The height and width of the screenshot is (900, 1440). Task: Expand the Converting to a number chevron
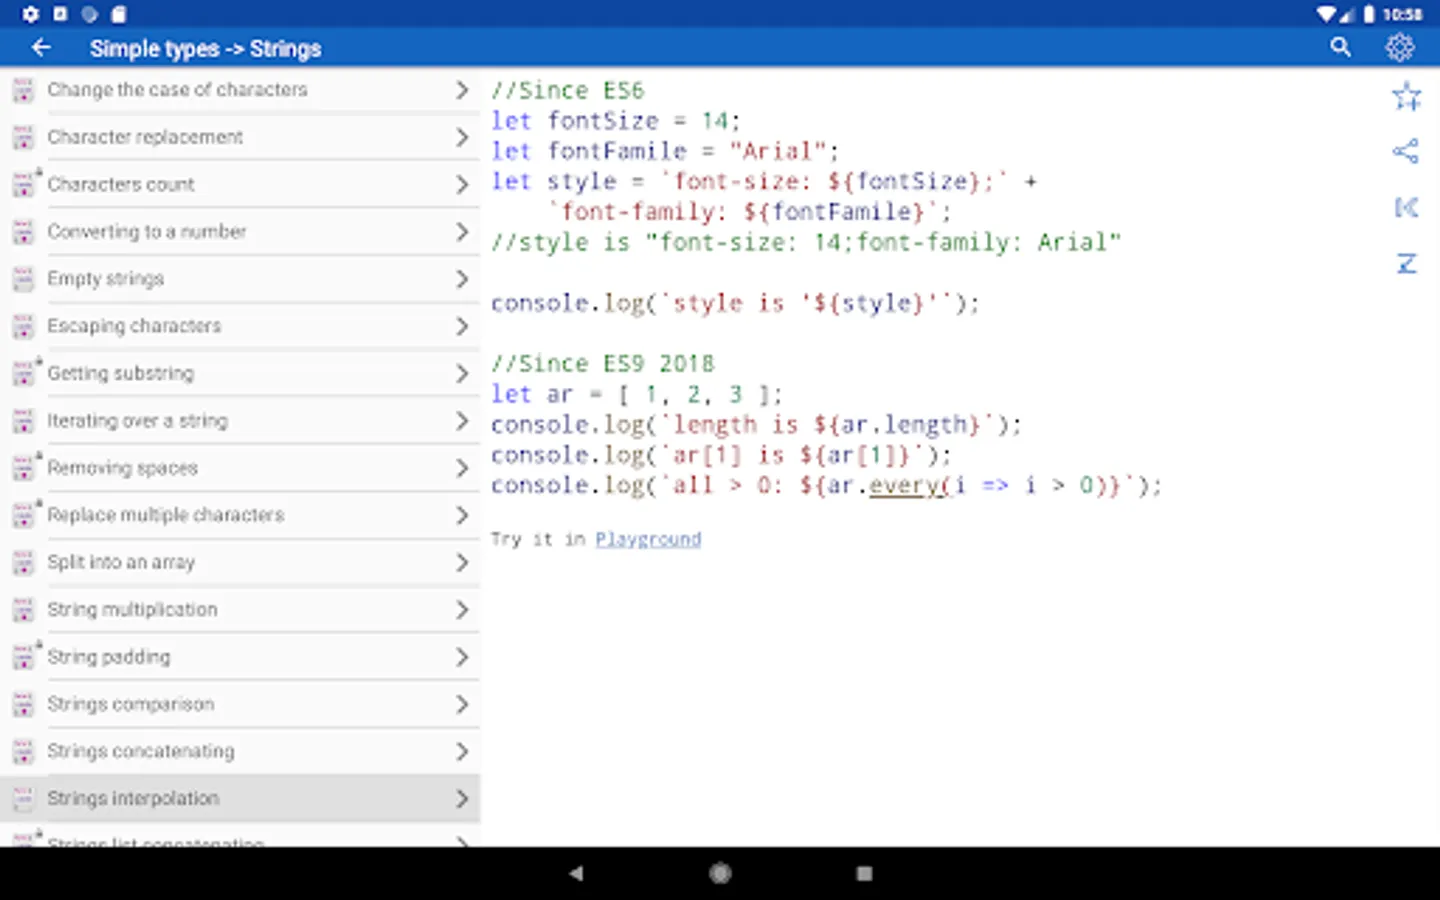pyautogui.click(x=461, y=232)
